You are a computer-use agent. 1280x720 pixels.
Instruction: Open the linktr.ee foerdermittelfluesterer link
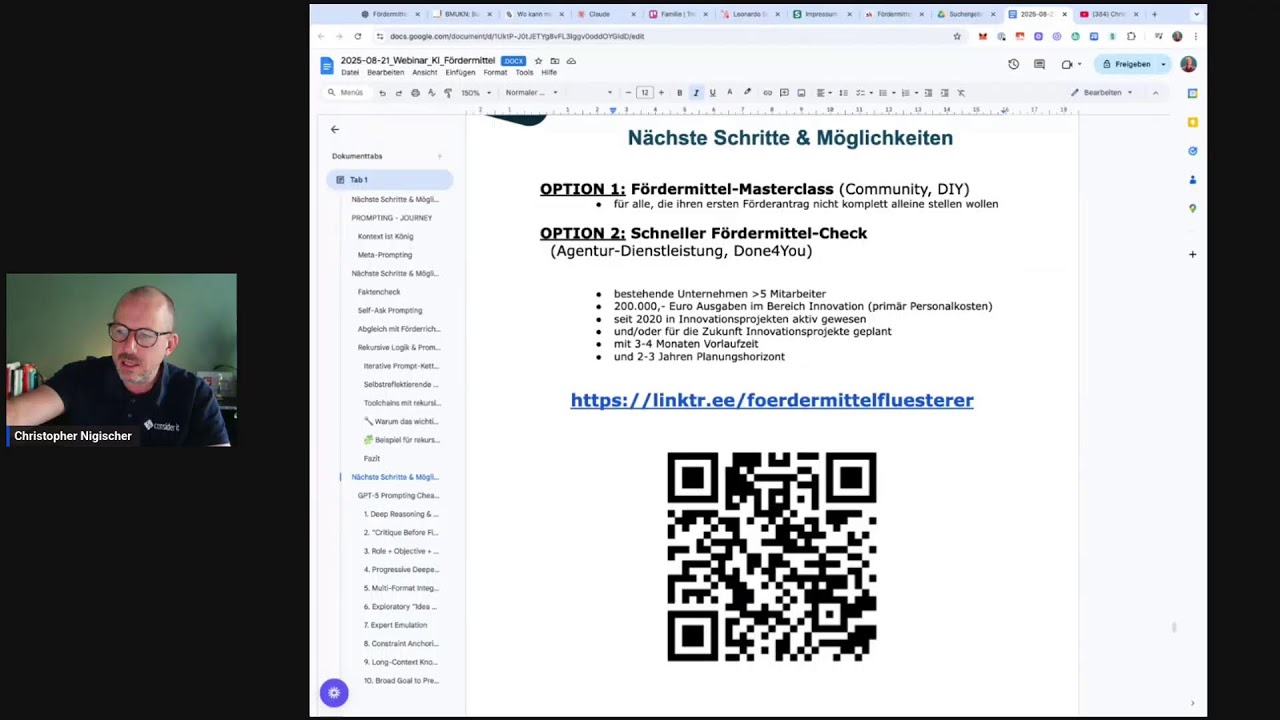(x=772, y=400)
